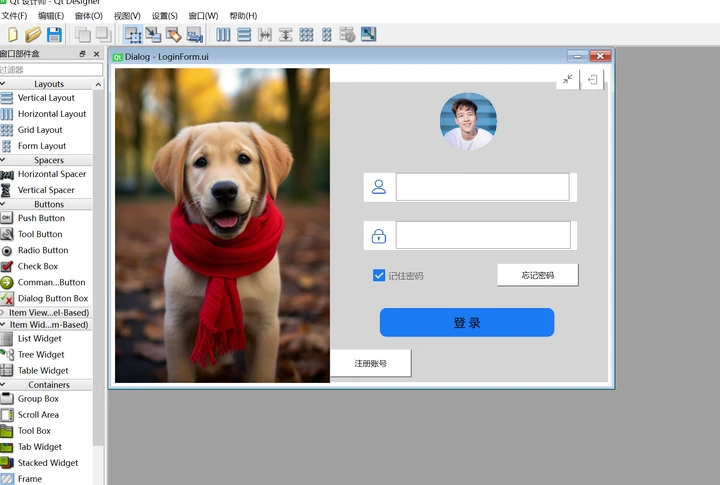Click the New Form toolbar icon
This screenshot has height=485, width=720.
12,35
